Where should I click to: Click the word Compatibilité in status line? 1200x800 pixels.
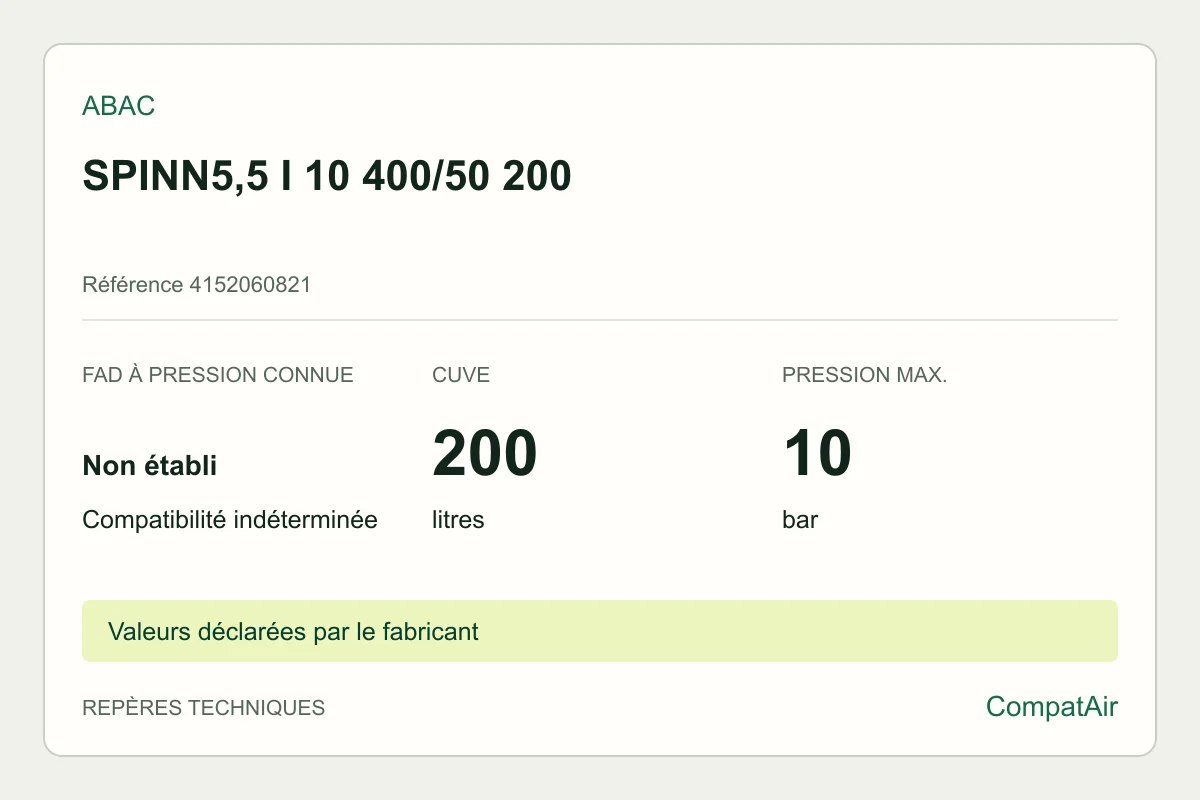point(155,520)
